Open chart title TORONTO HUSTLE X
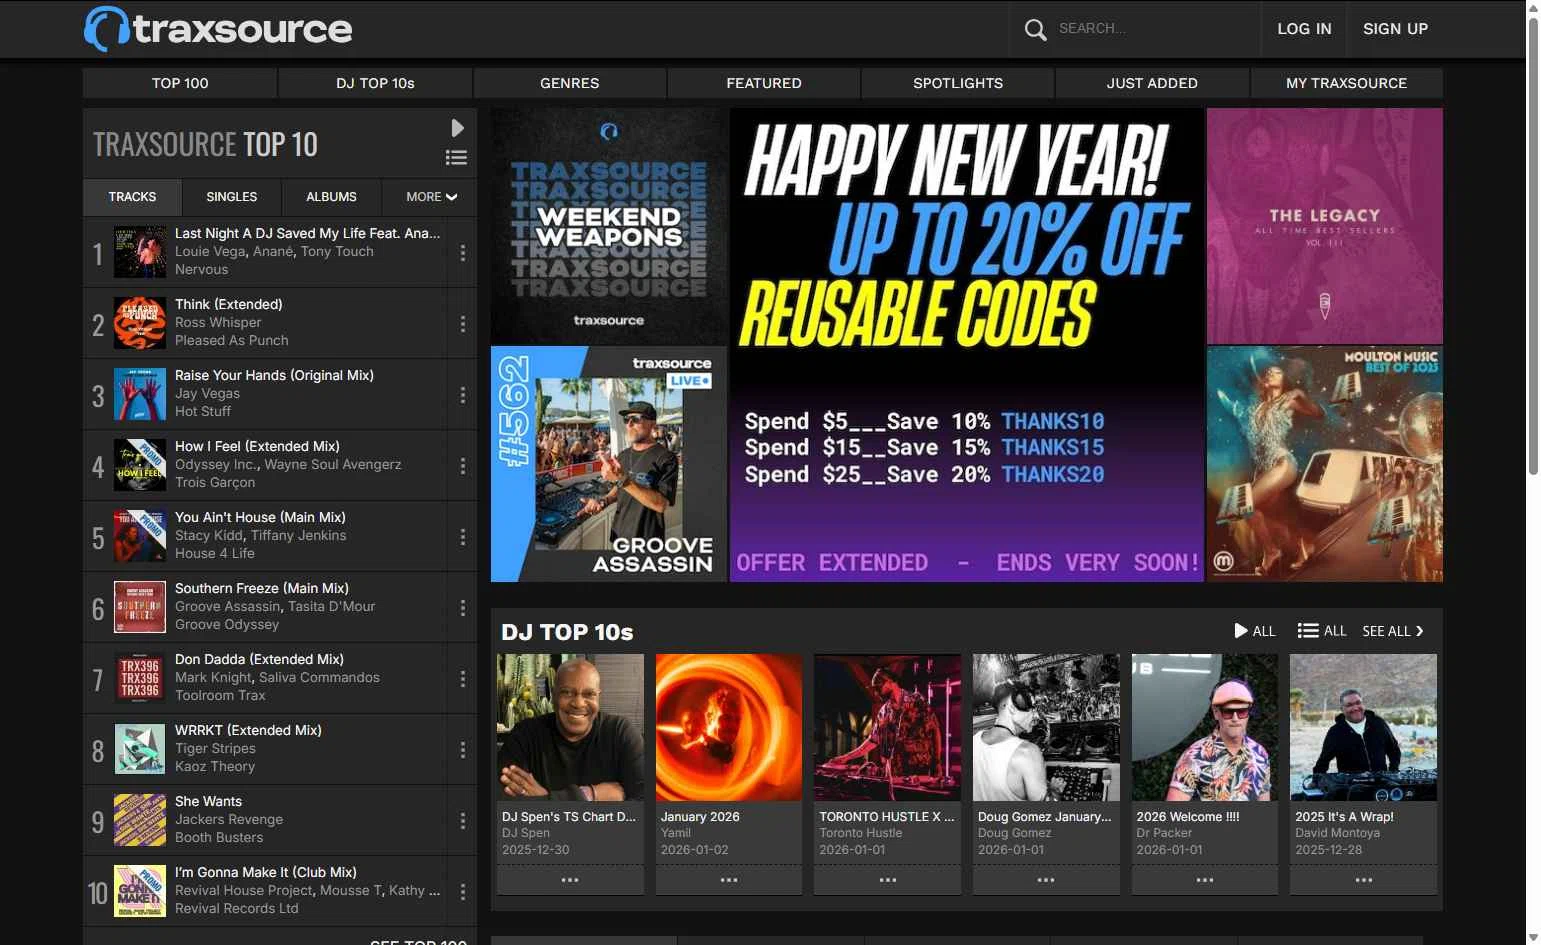The width and height of the screenshot is (1541, 945). (886, 817)
